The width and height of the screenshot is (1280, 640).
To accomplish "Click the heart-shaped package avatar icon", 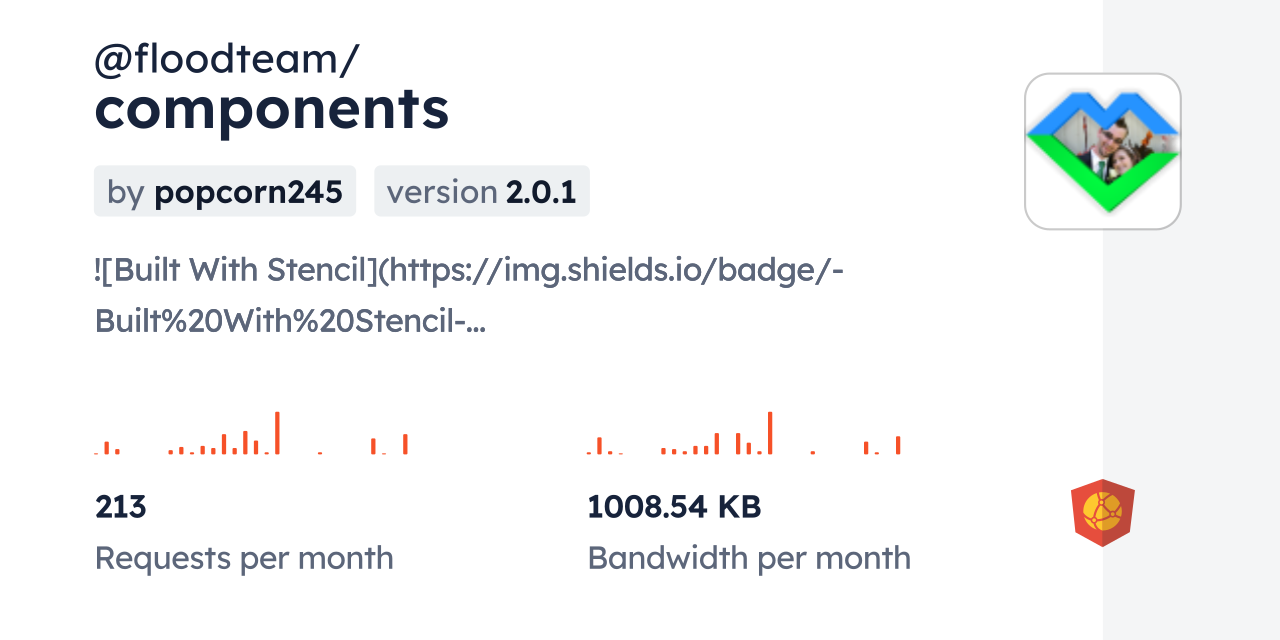I will tap(1103, 151).
